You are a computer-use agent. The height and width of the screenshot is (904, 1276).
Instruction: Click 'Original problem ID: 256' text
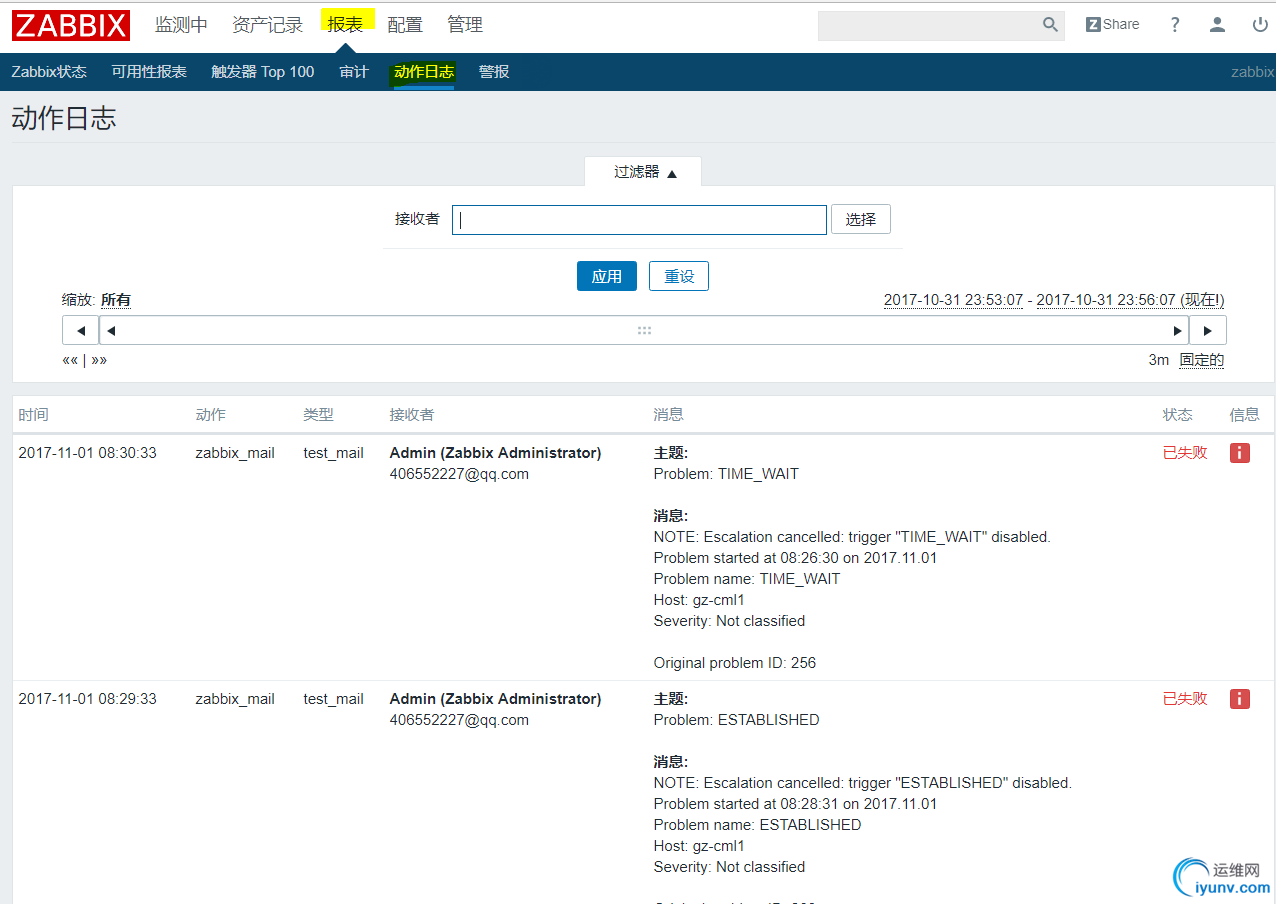pos(735,663)
